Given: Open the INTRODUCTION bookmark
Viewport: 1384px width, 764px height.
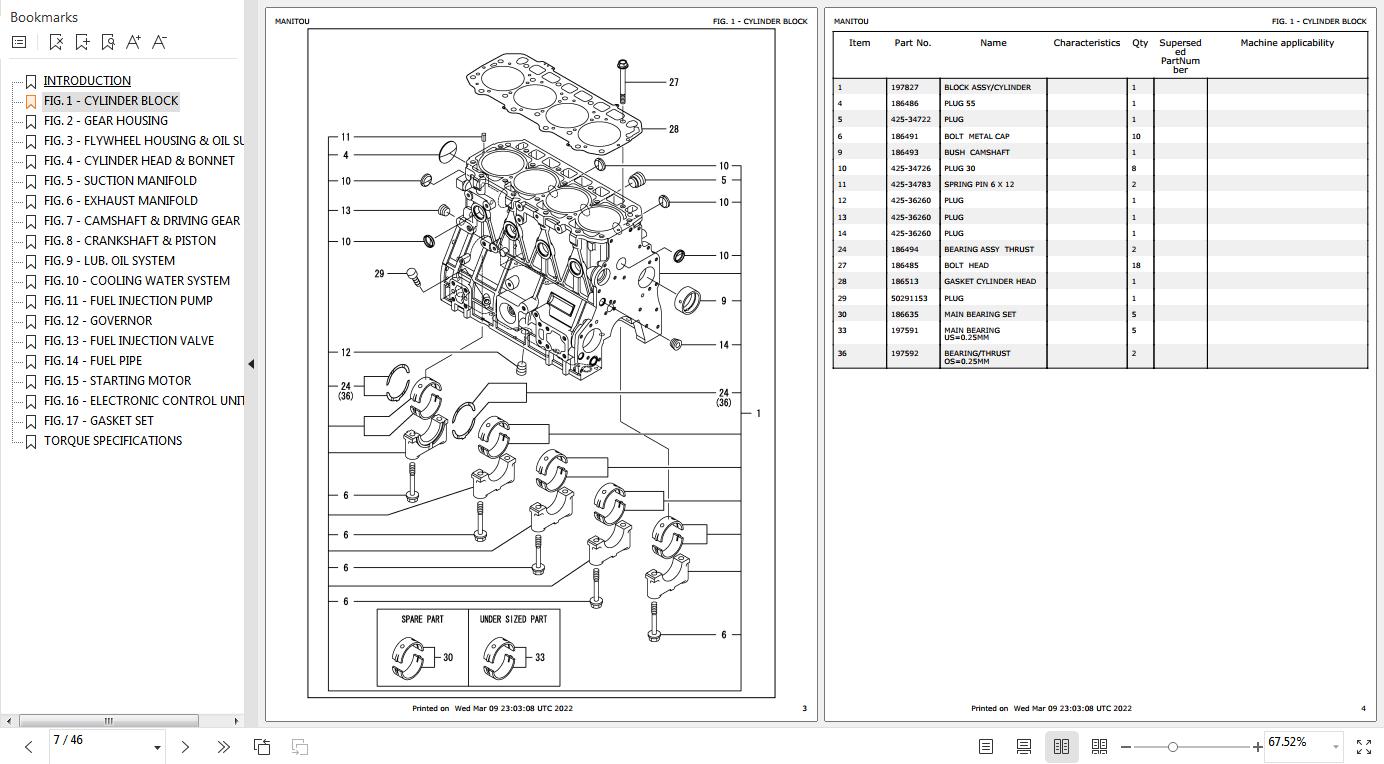Looking at the screenshot, I should click(87, 81).
